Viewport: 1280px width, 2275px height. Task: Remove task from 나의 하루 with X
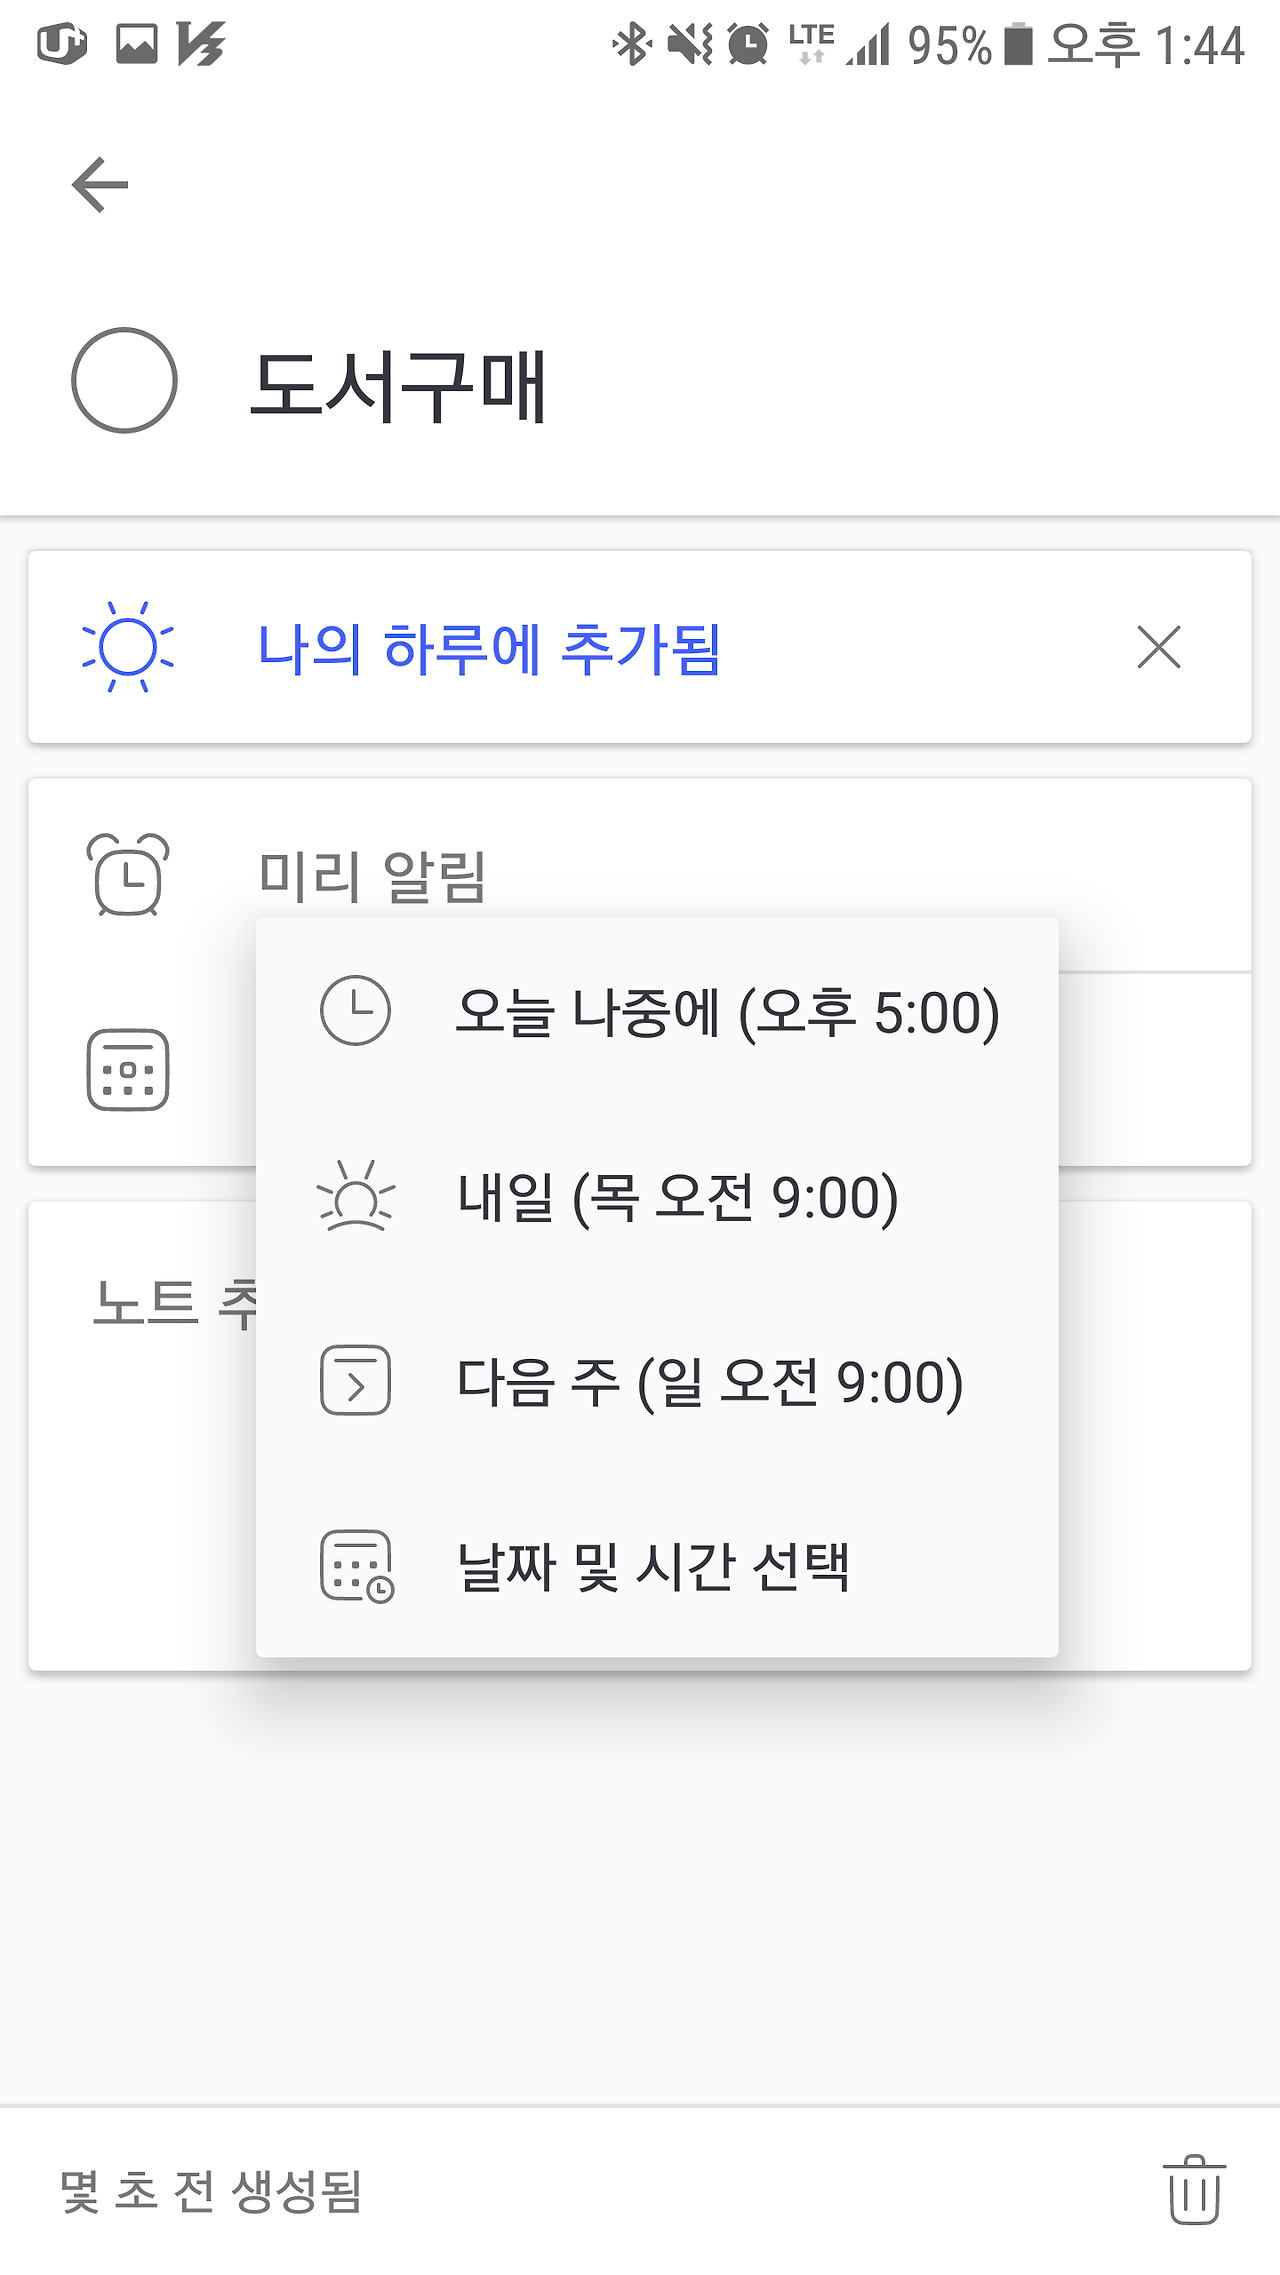pos(1159,647)
